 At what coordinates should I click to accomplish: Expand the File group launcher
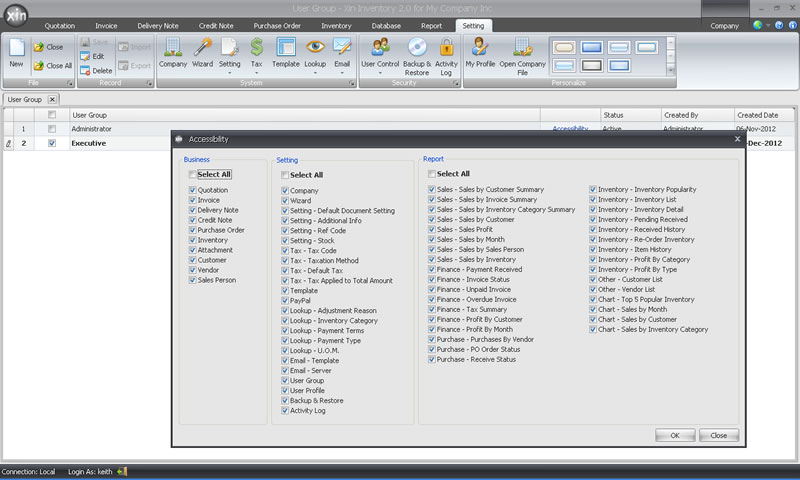(x=69, y=83)
